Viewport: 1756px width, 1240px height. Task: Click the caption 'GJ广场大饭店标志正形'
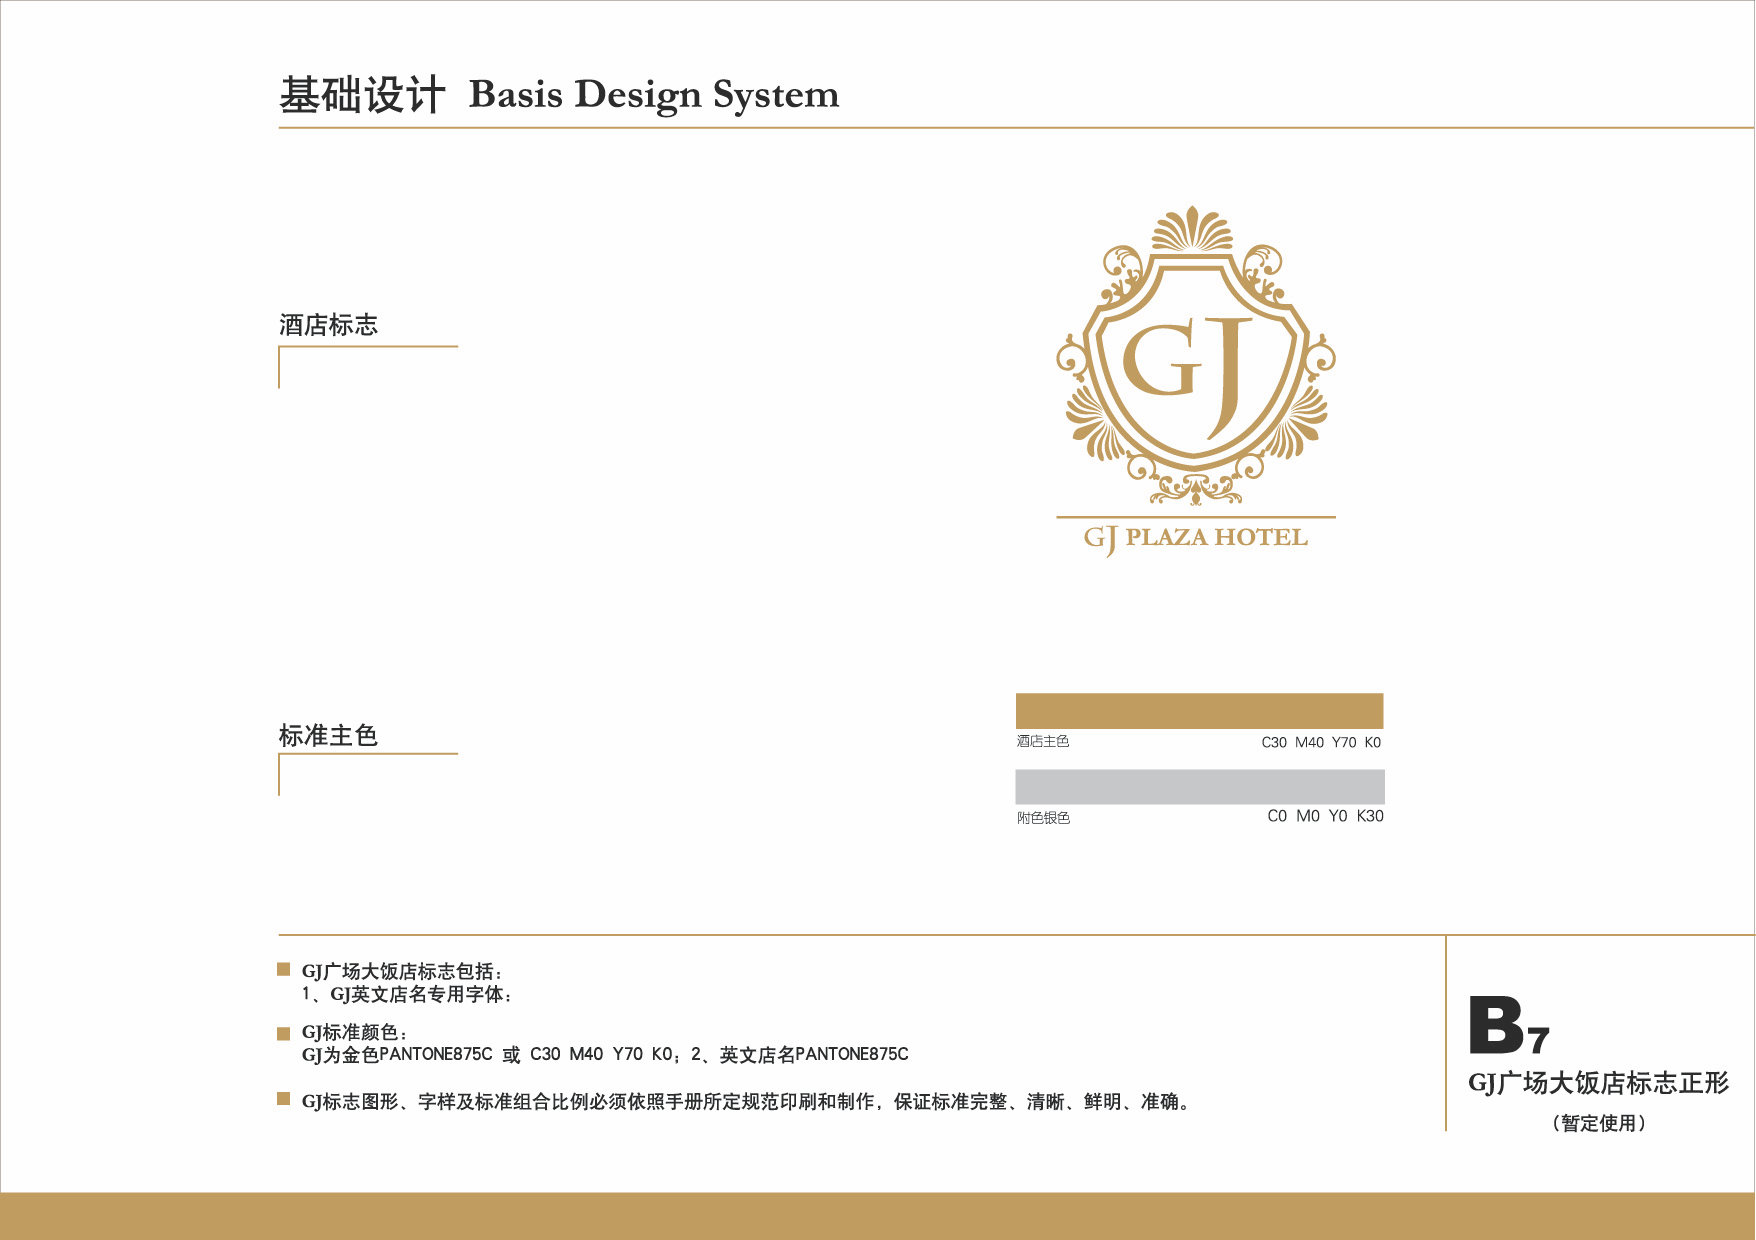(1599, 1083)
